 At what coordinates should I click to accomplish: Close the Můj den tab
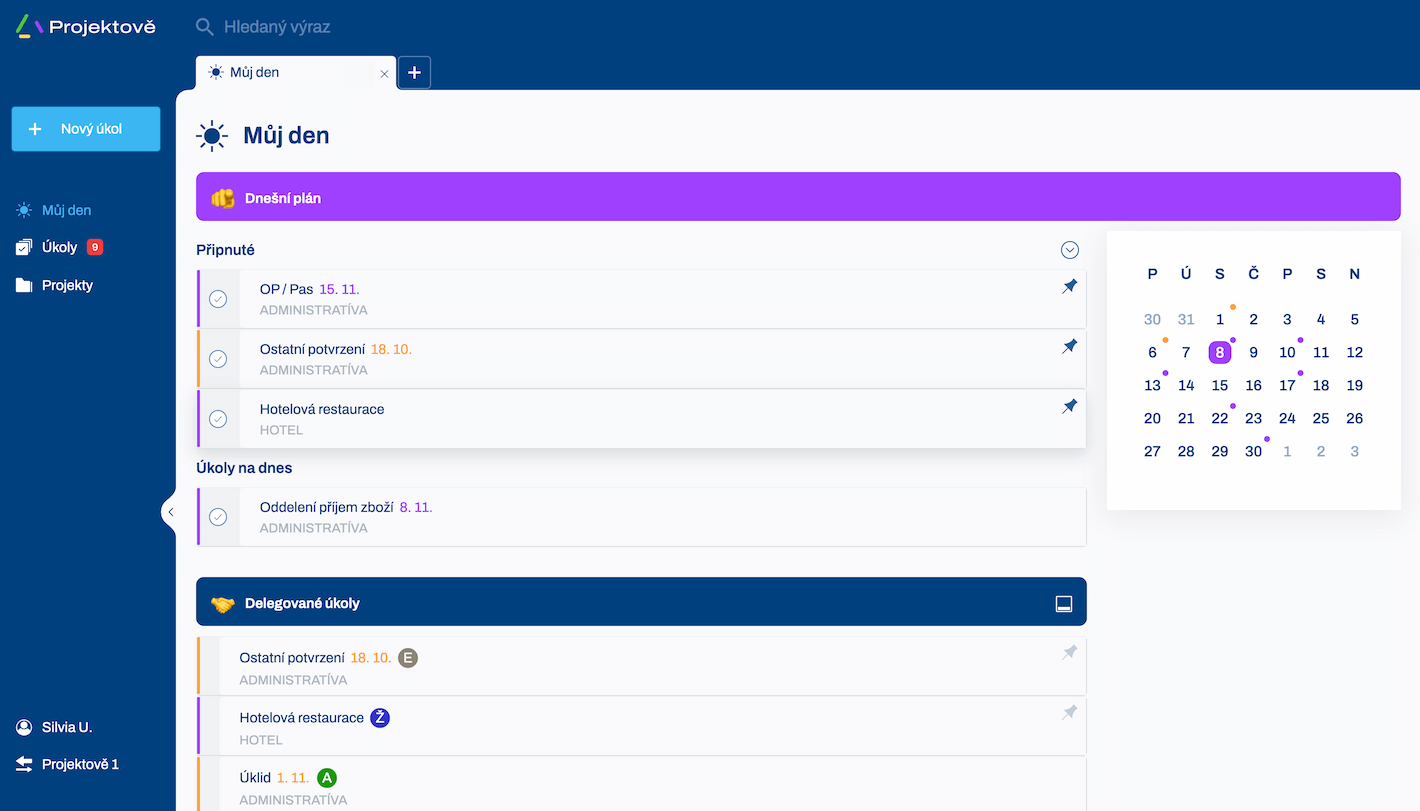[x=384, y=73]
